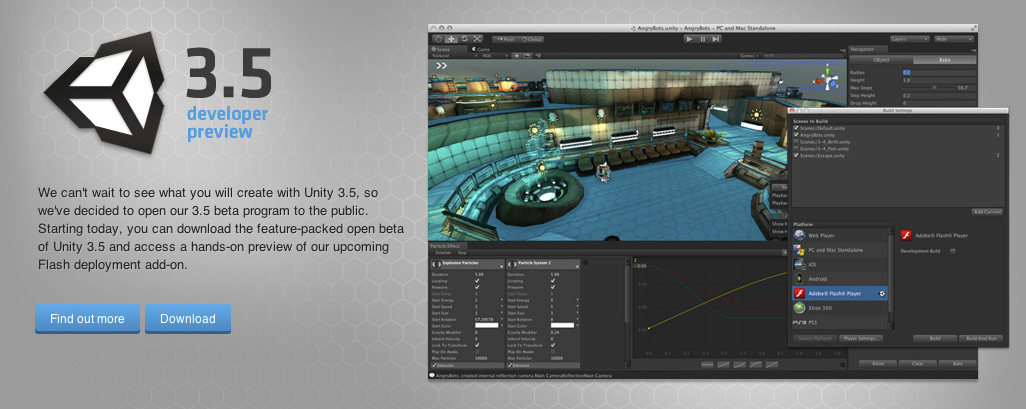Viewport: 1026px width, 409px height.
Task: Select Xbox 360 platform icon
Action: (799, 308)
